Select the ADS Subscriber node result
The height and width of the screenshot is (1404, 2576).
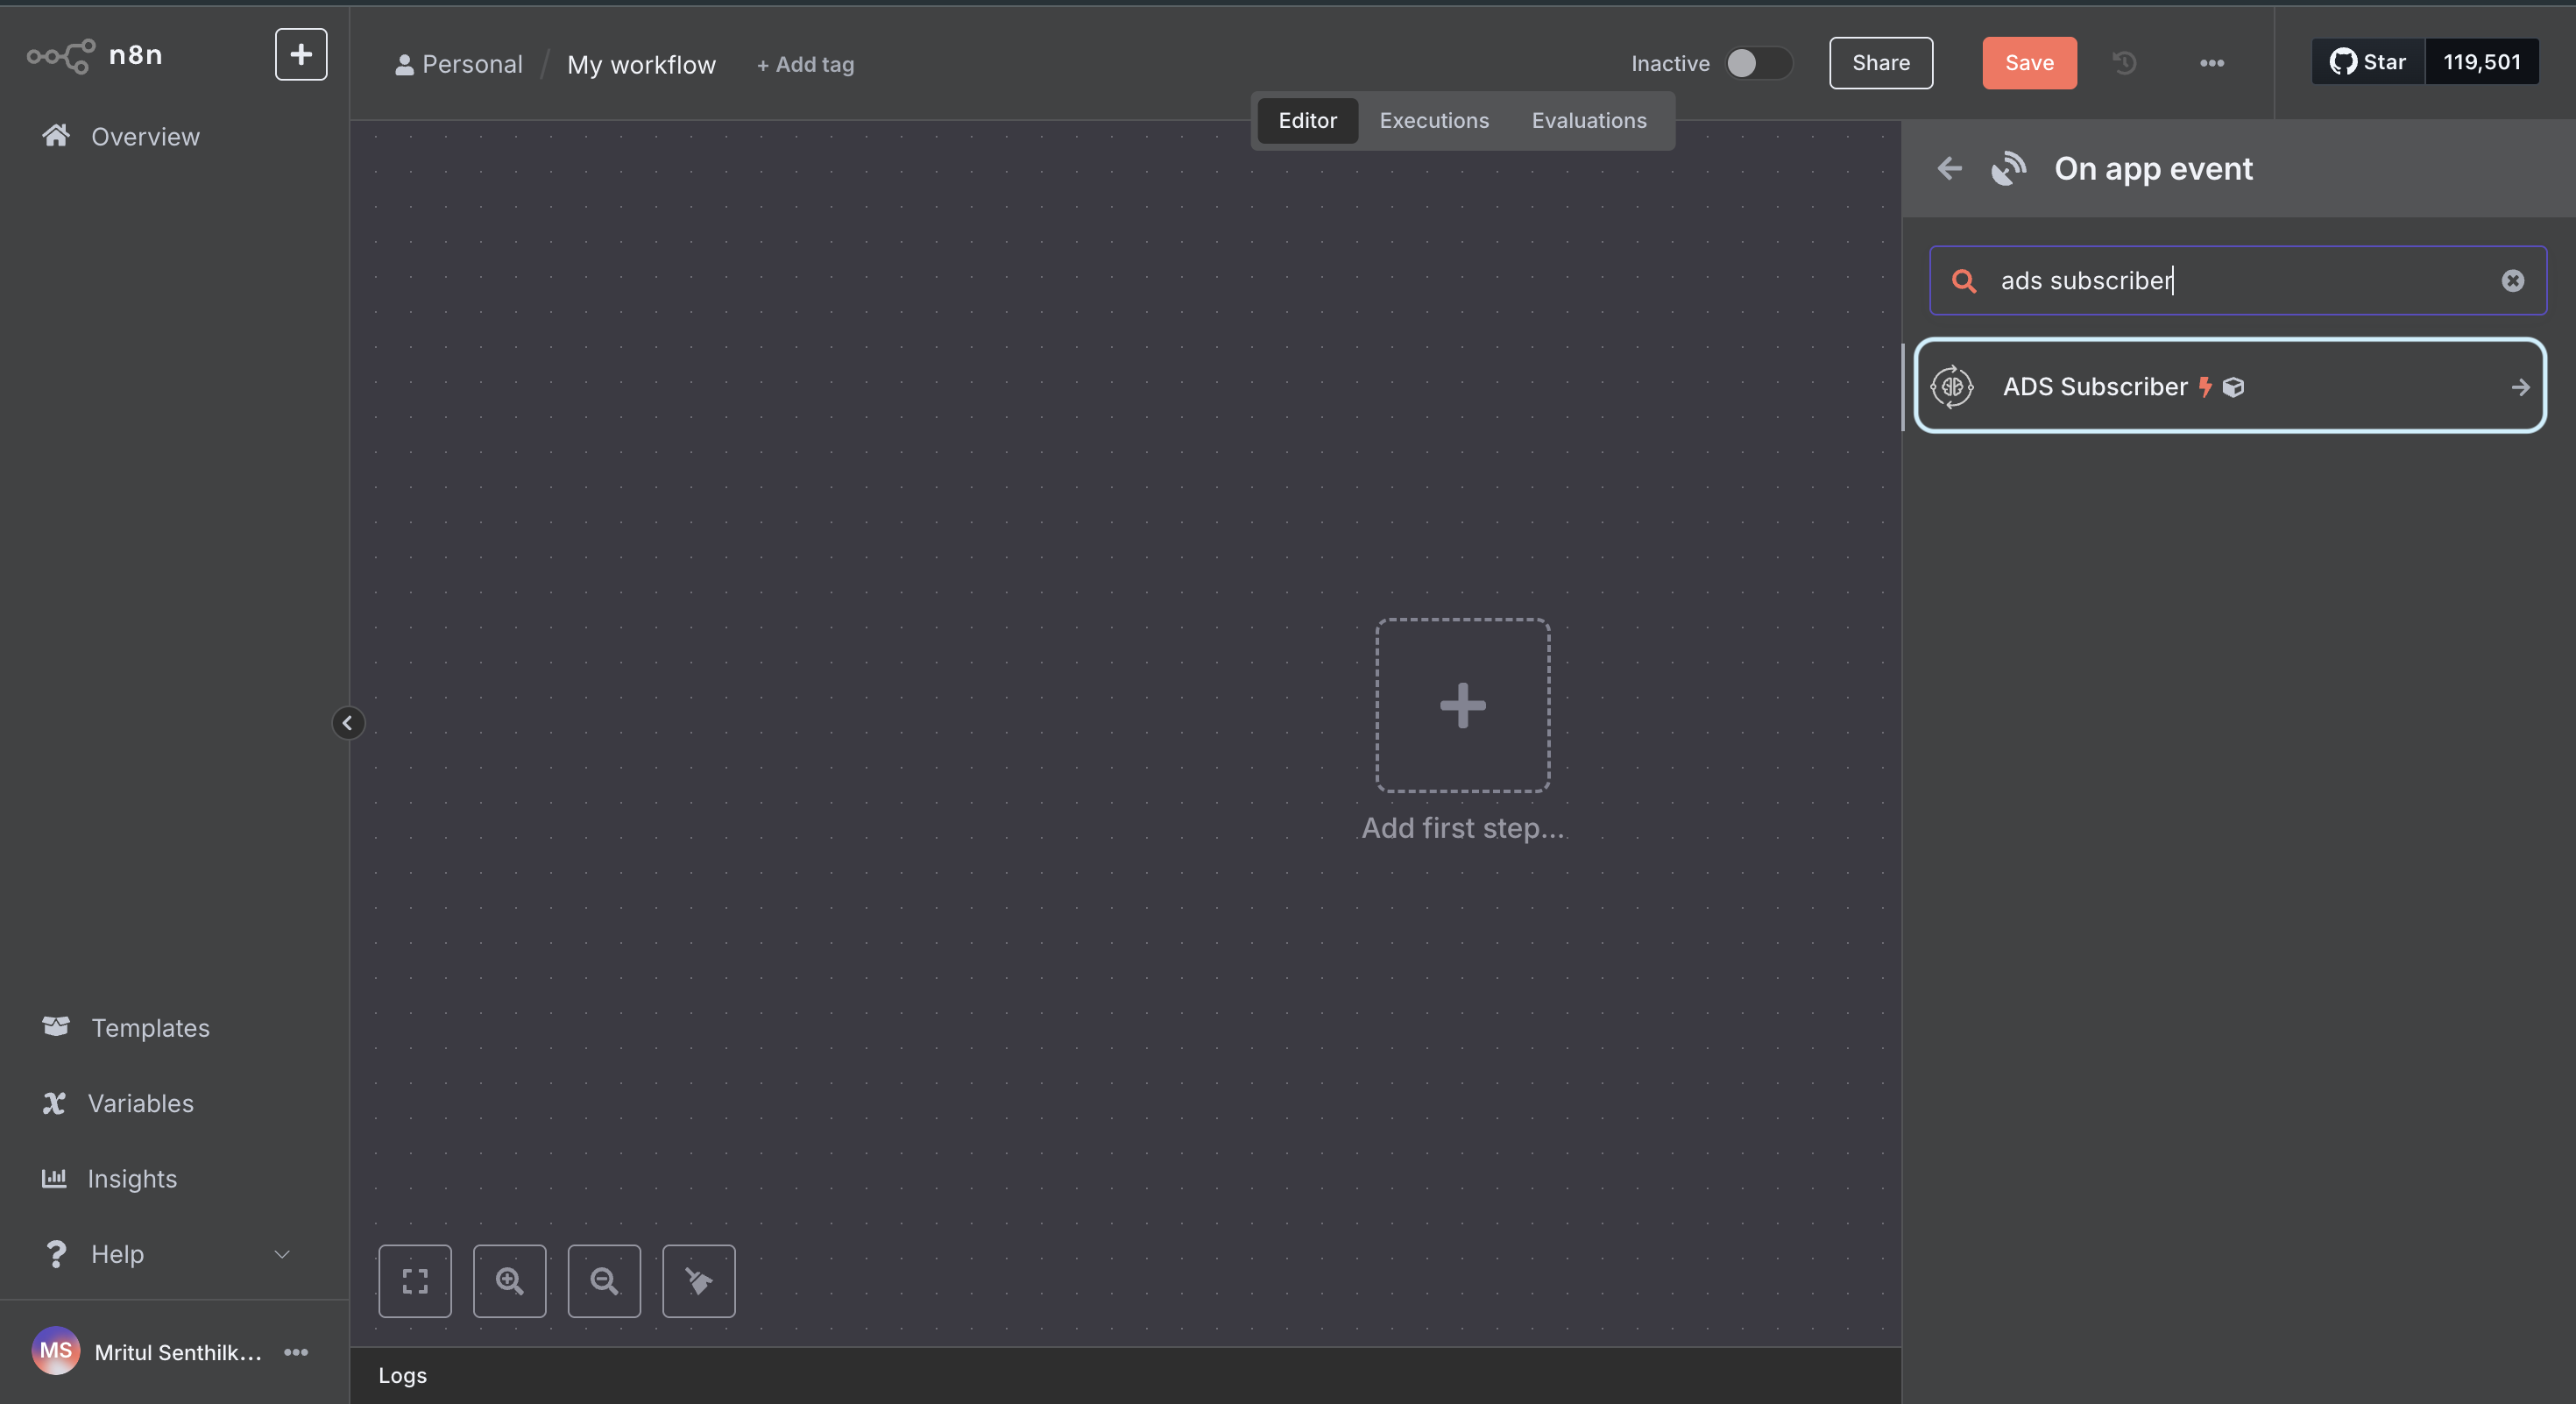tap(2229, 386)
